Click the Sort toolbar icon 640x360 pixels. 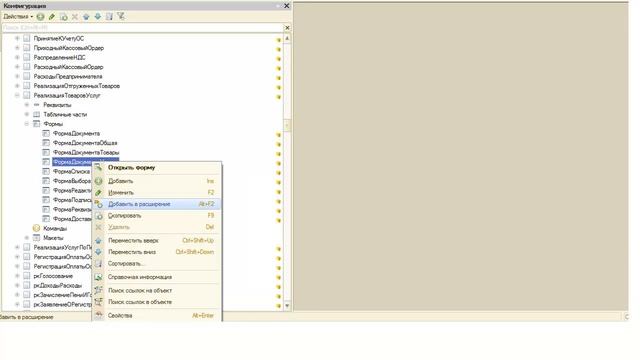click(x=109, y=17)
